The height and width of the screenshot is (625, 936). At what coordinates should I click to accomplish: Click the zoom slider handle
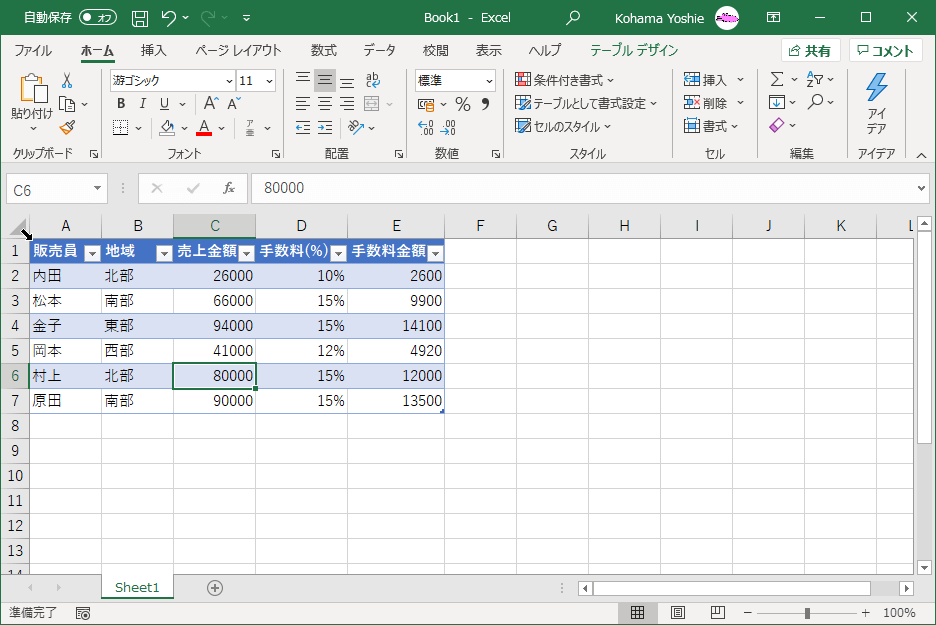pyautogui.click(x=807, y=613)
